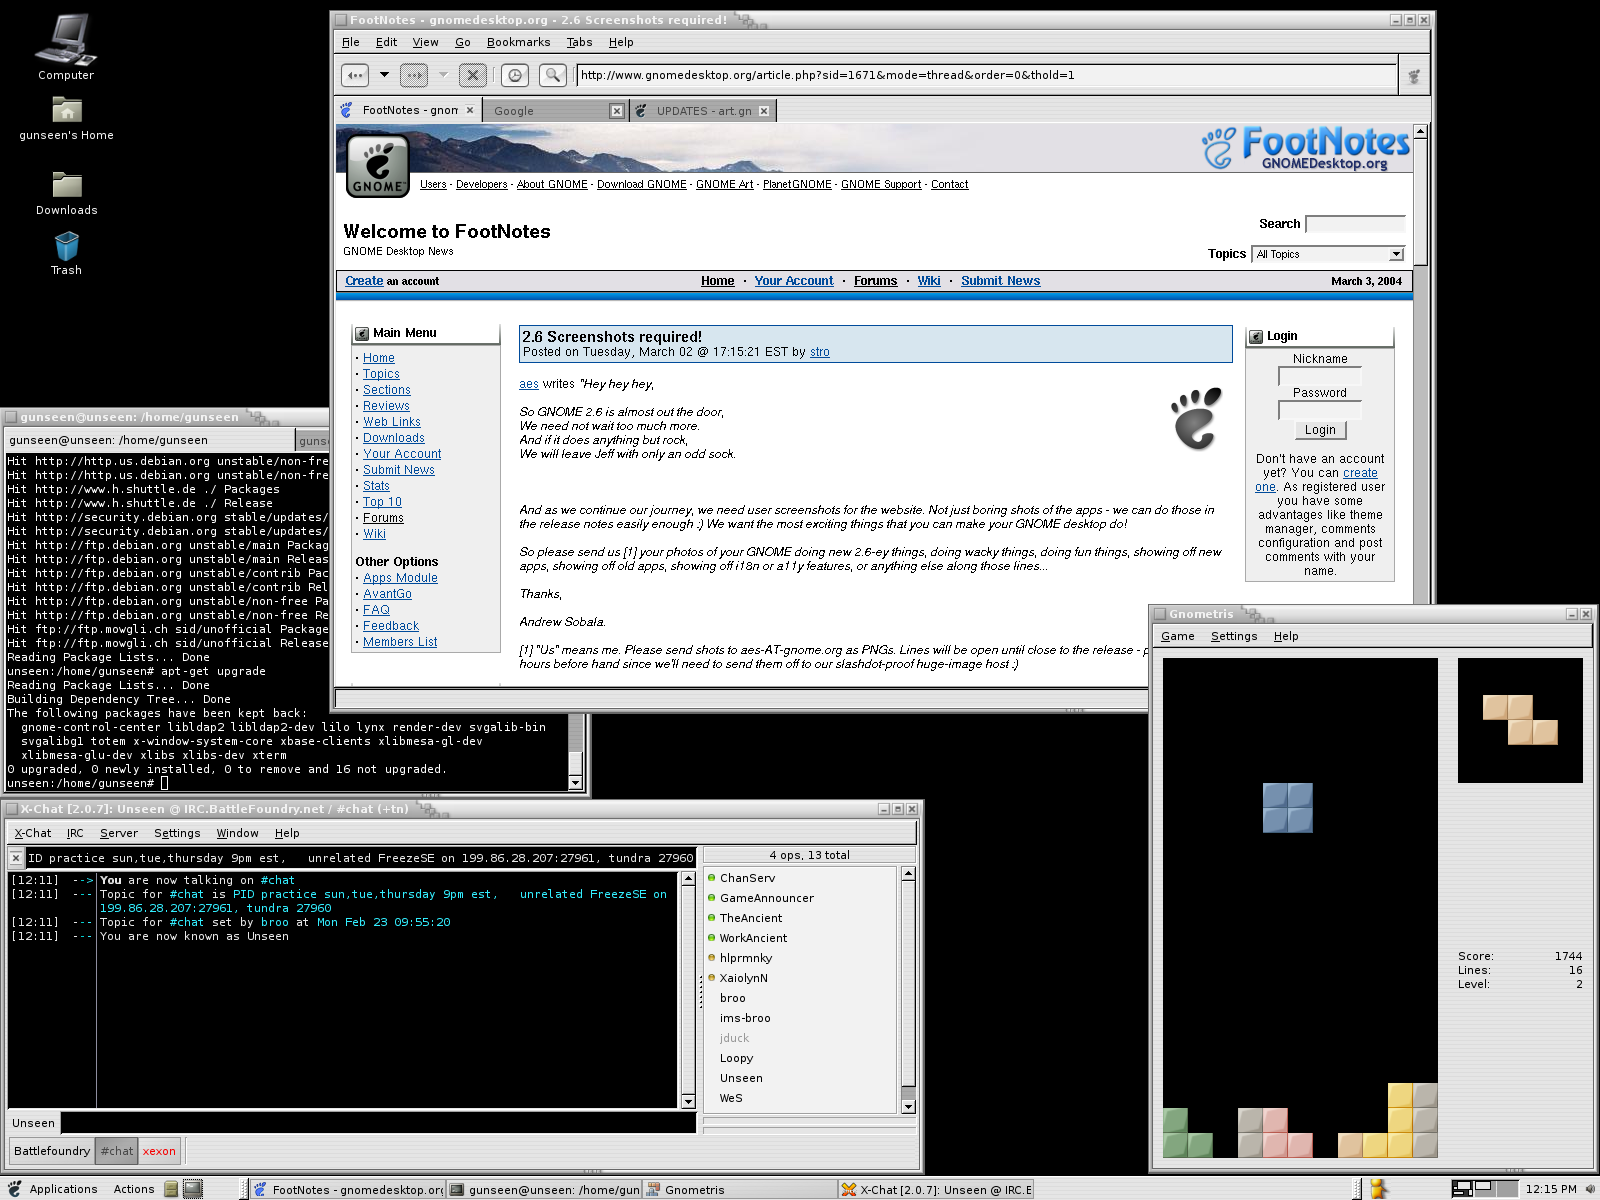The width and height of the screenshot is (1600, 1200).
Task: Click the GNOME logo in page header
Action: 377,165
